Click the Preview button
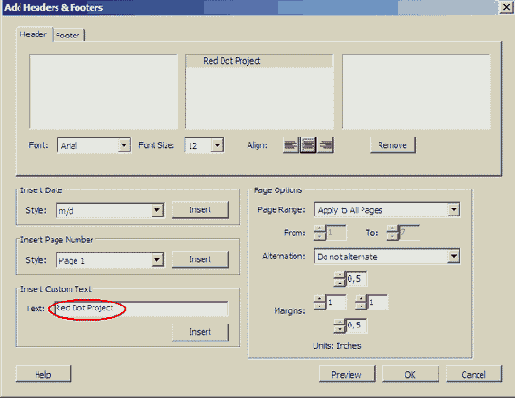 347,374
